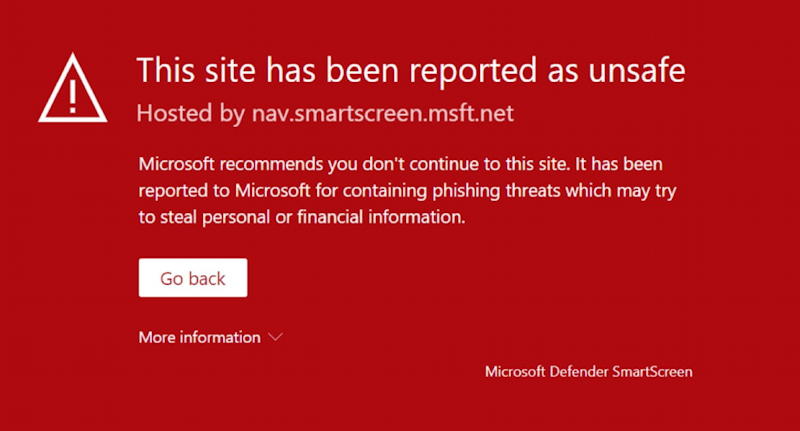Click the word 'unsafe' in the headline
The width and height of the screenshot is (800, 431).
pos(637,70)
